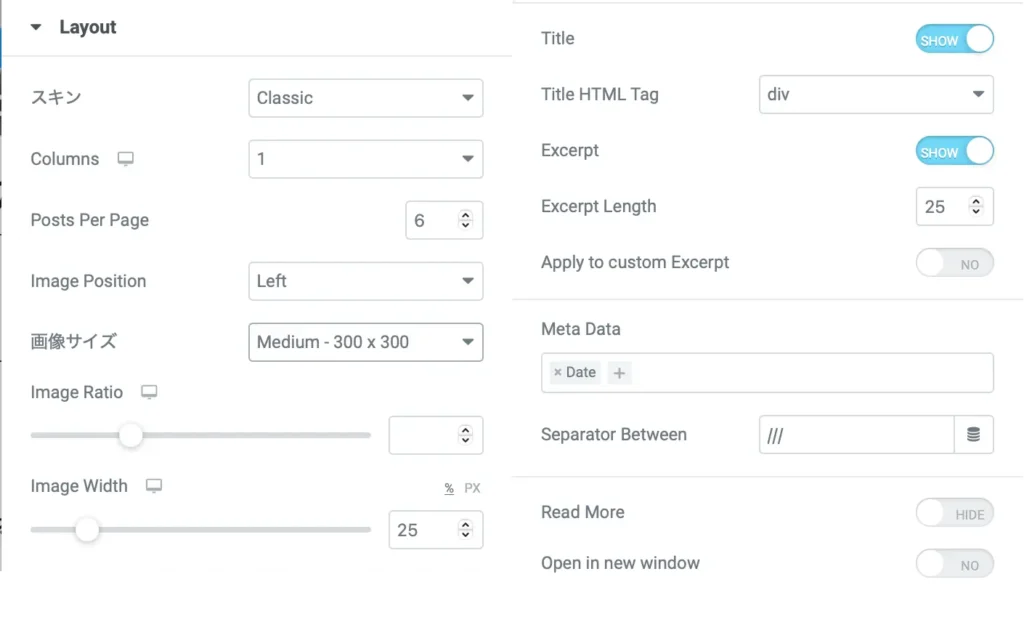The width and height of the screenshot is (1024, 622).
Task: Click the Image Ratio responsive device icon
Action: tap(149, 393)
